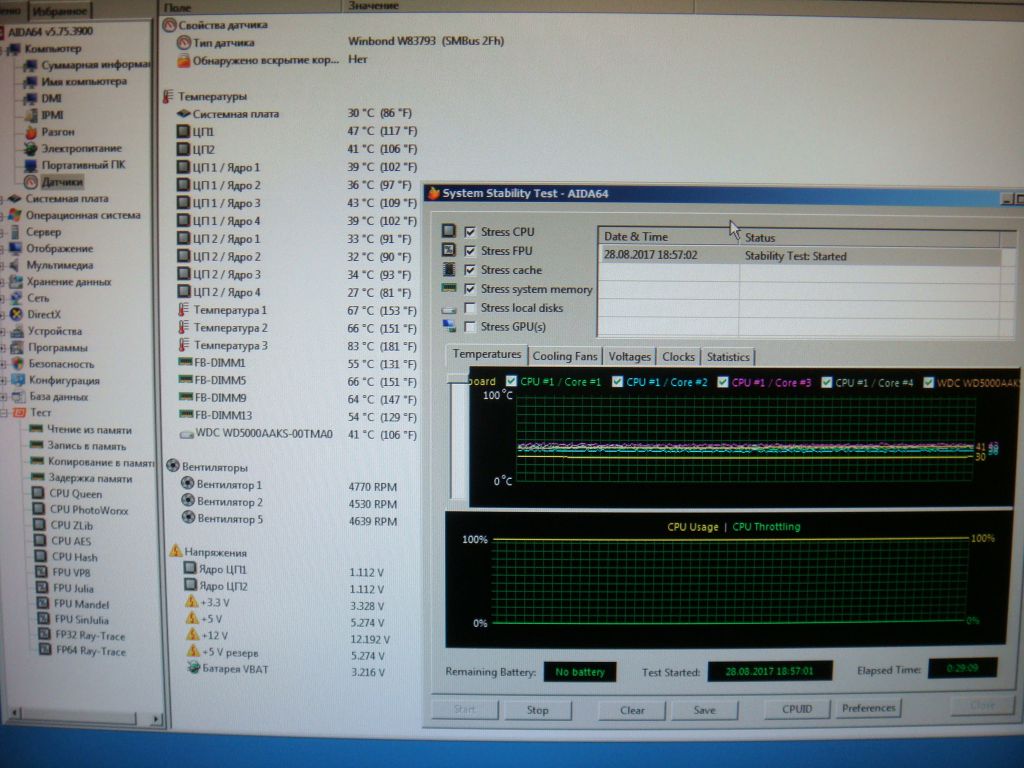
Task: Click the Разгон flame icon
Action: [x=31, y=132]
